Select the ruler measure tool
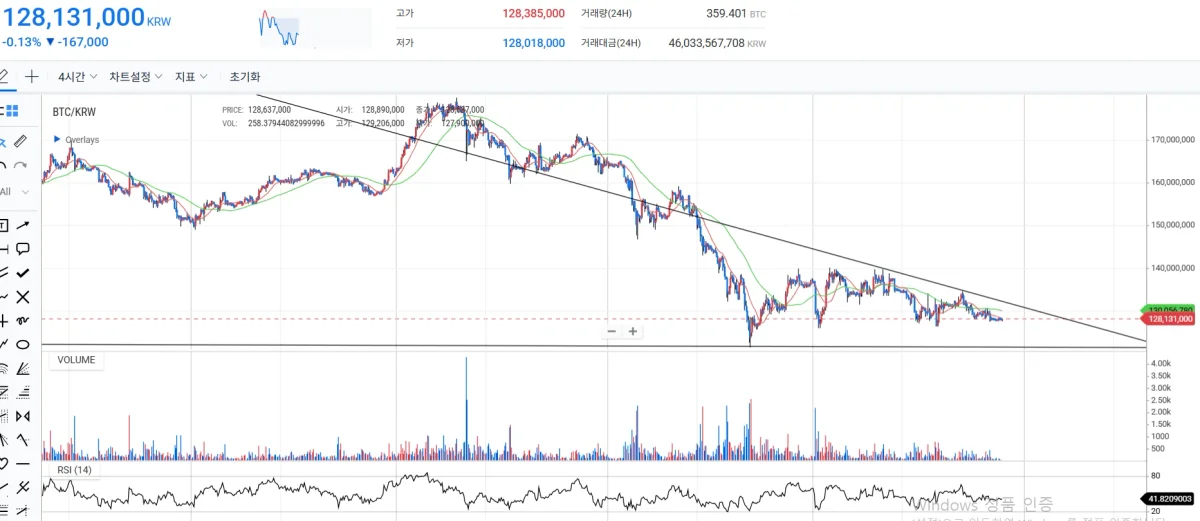 pos(22,142)
